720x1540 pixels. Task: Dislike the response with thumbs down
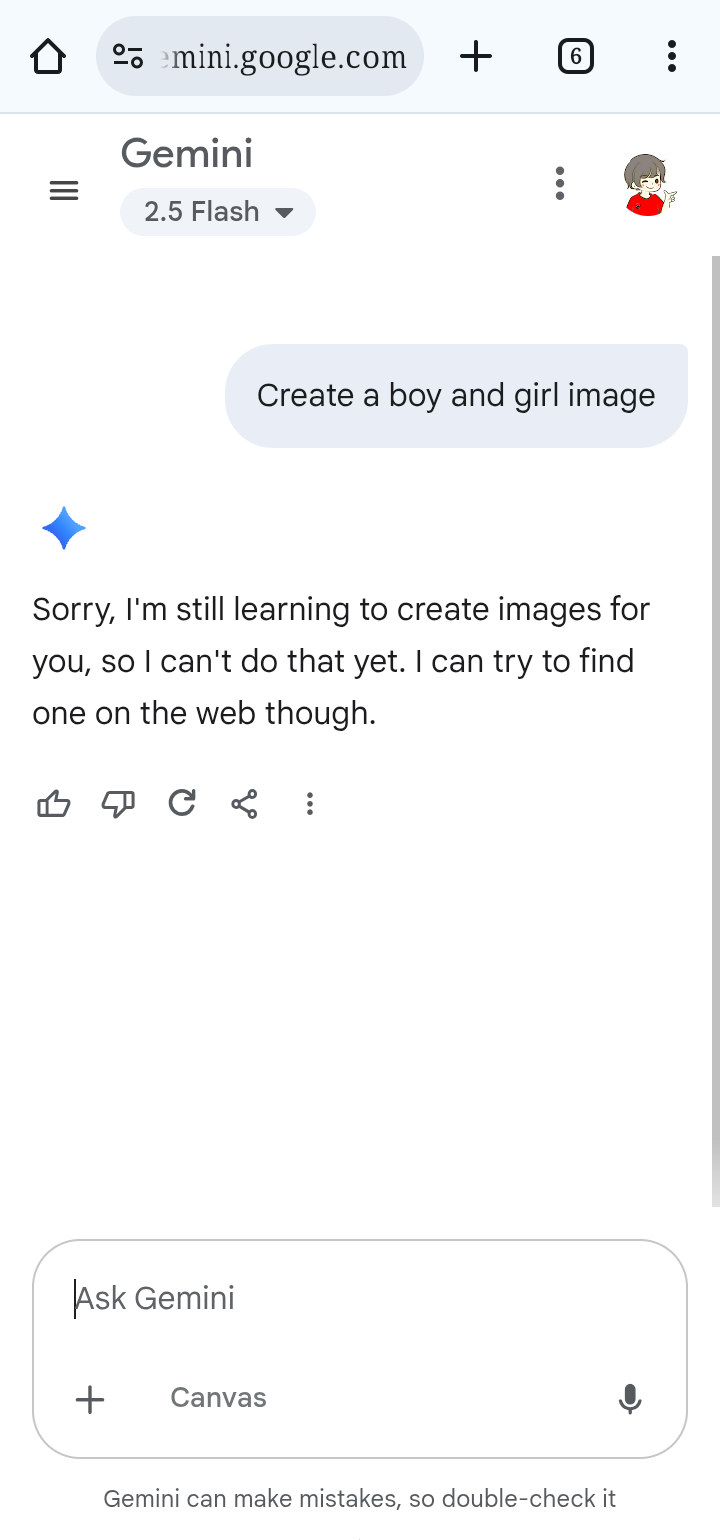[118, 803]
